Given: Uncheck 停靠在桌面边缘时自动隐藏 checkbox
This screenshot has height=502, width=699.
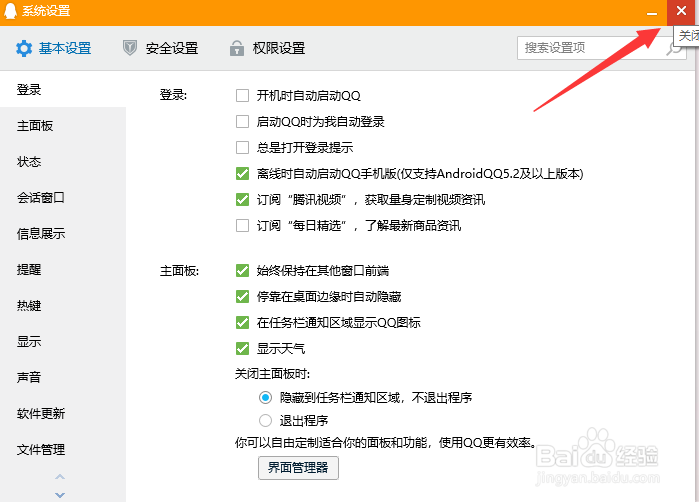Looking at the screenshot, I should [x=243, y=296].
